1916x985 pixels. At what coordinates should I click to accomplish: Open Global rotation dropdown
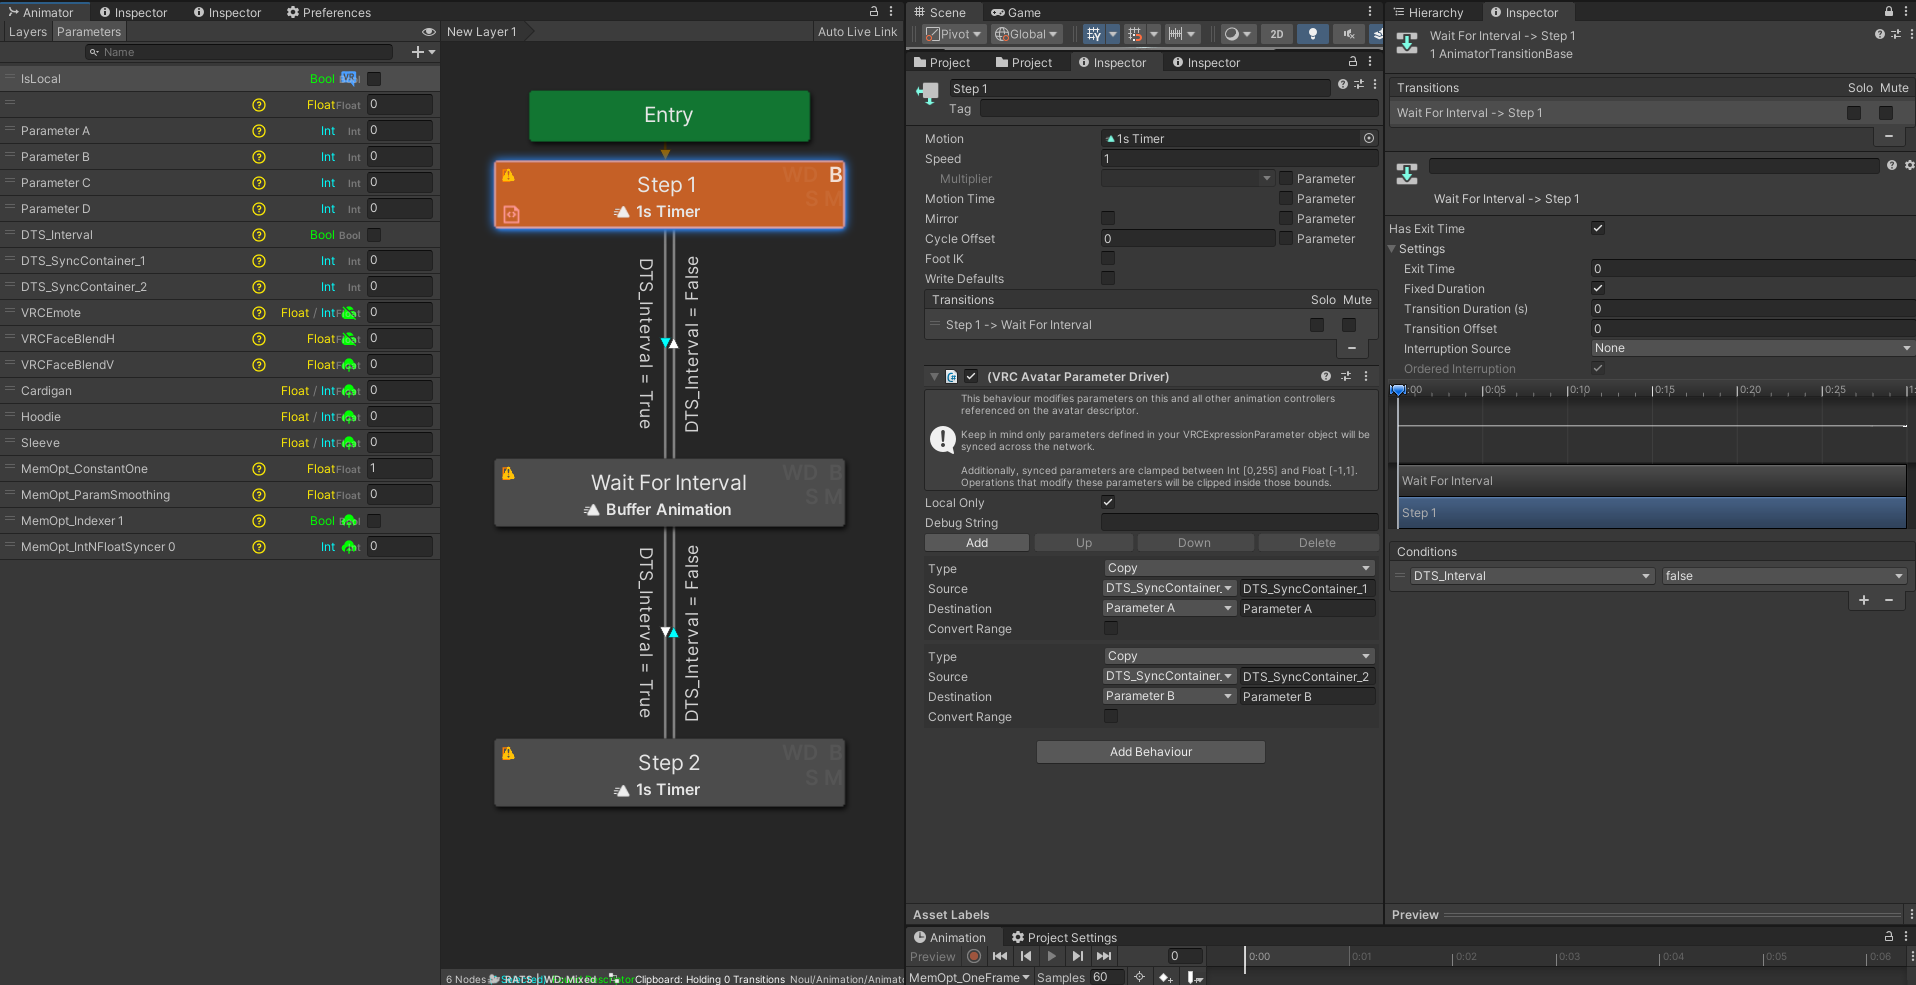click(x=1026, y=34)
